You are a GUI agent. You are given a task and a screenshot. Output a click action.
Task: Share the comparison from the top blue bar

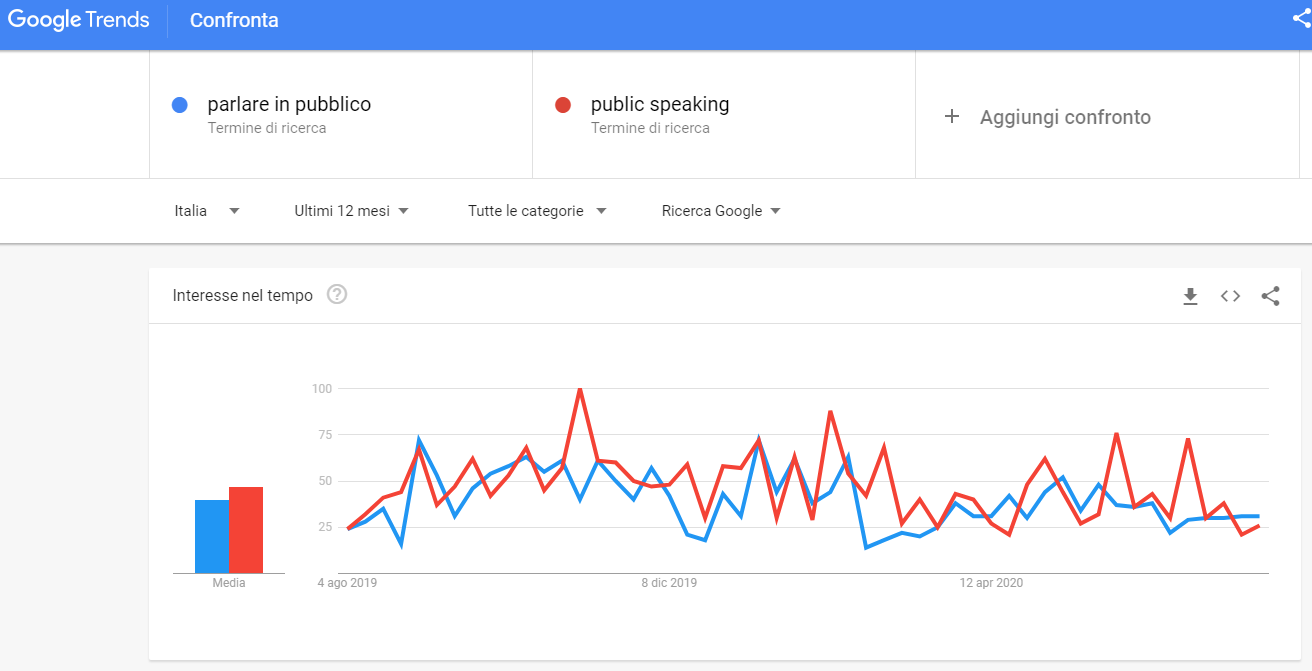[x=1299, y=18]
